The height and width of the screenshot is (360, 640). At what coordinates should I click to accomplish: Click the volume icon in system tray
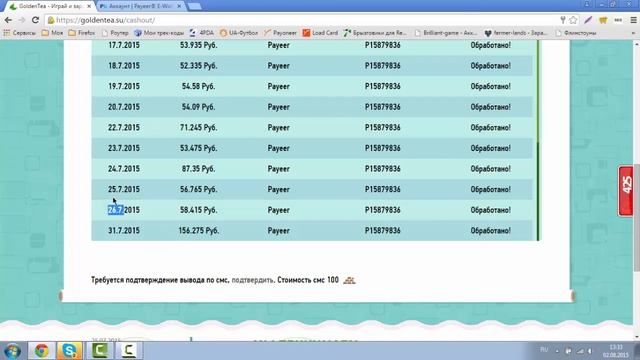[x=589, y=351]
